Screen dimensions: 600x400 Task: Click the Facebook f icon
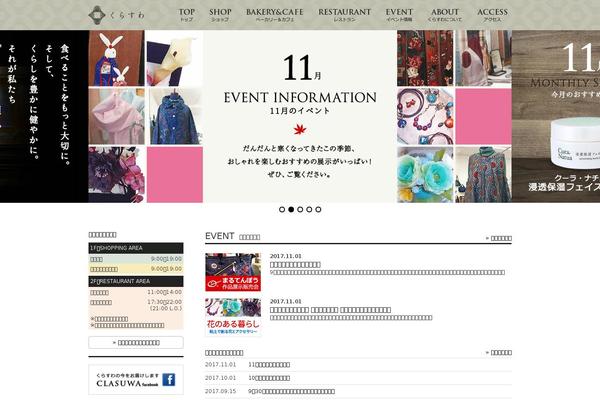point(169,379)
